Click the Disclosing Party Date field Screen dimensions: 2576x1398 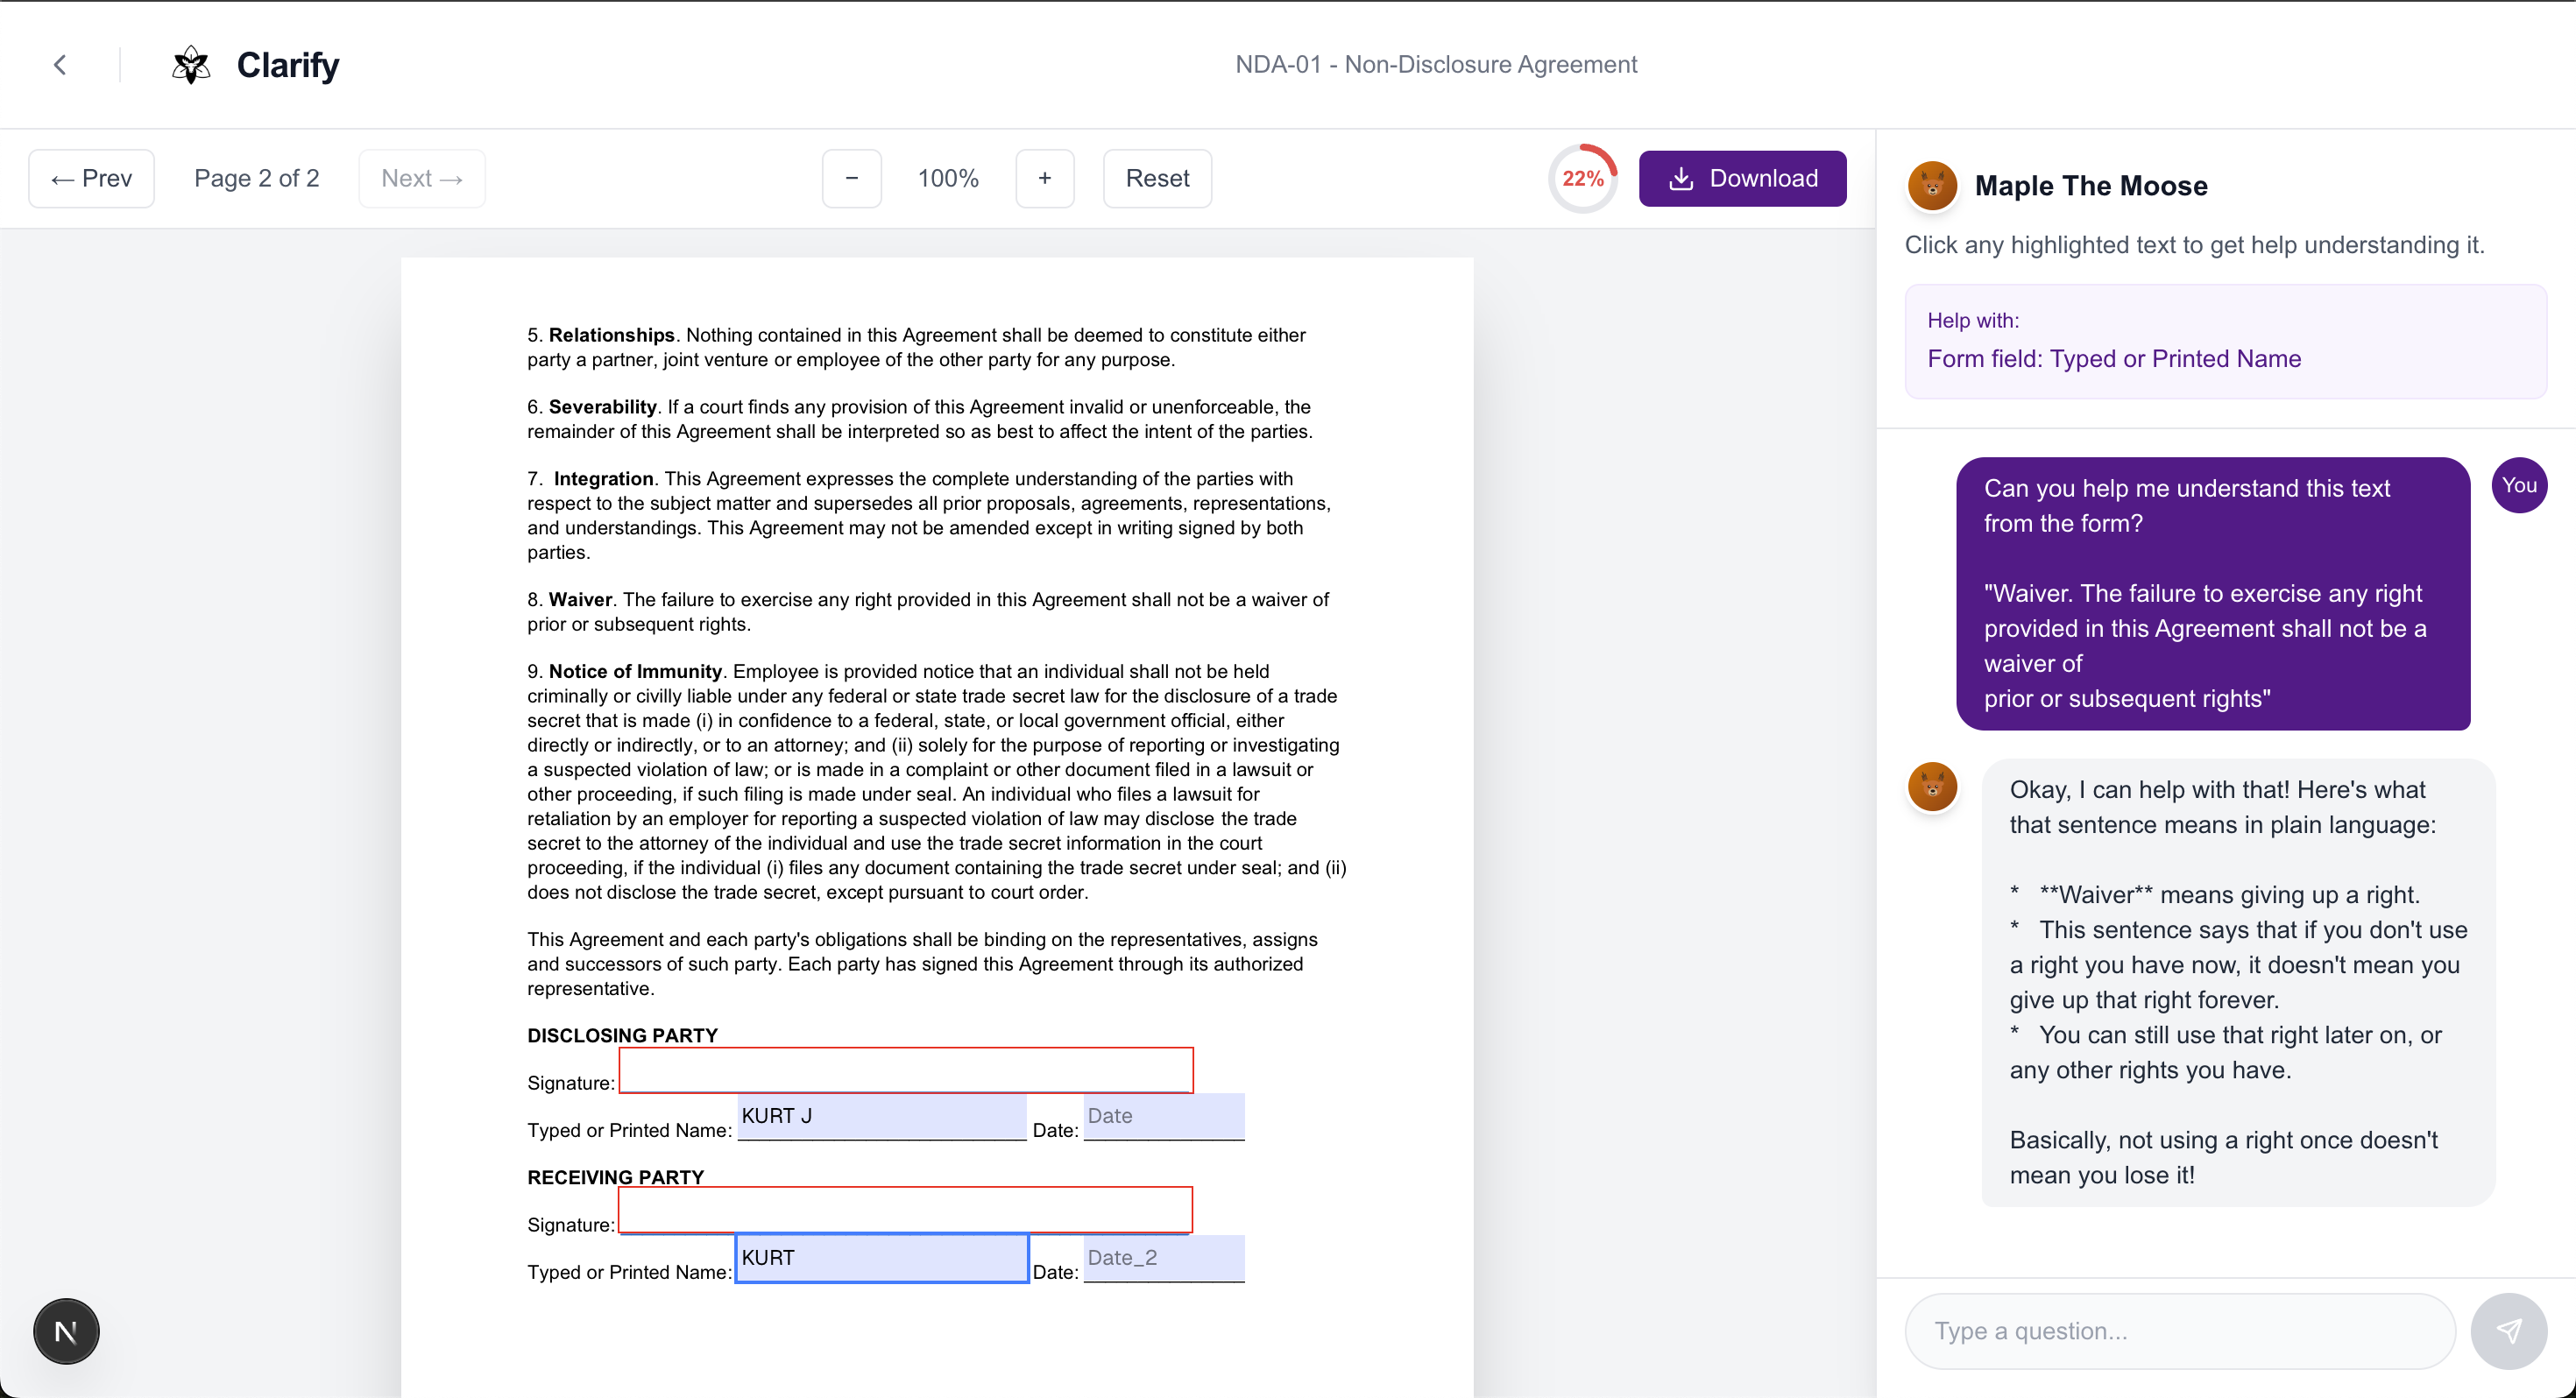[1163, 1116]
